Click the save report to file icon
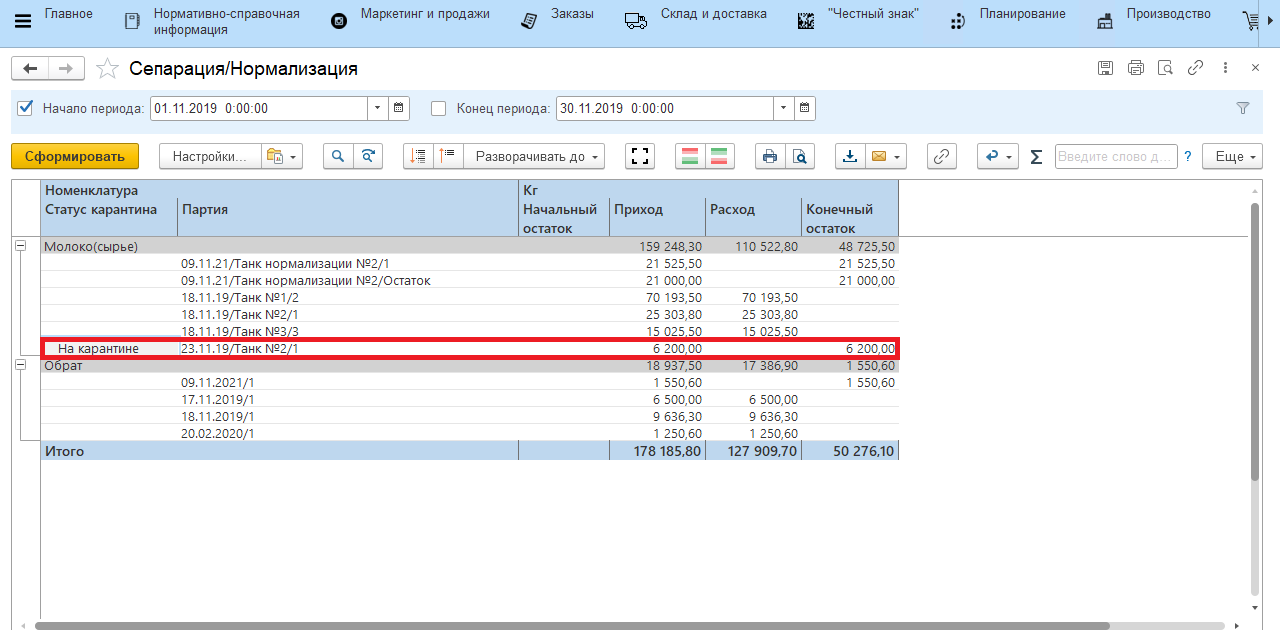1280x630 pixels. click(x=850, y=156)
